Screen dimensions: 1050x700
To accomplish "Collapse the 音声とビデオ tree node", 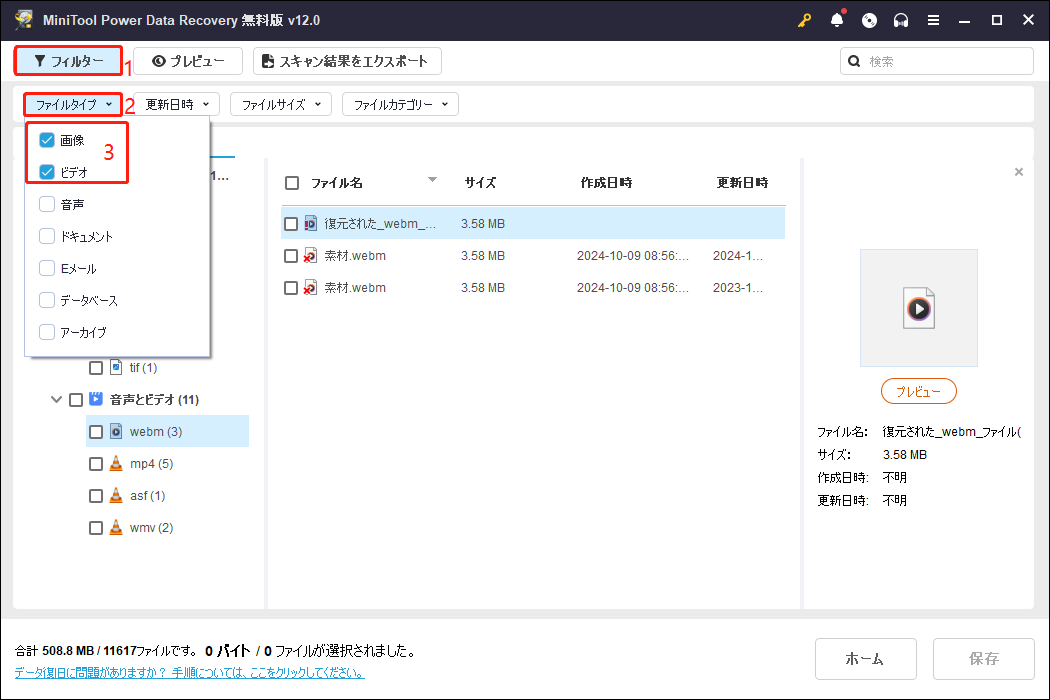I will click(x=56, y=399).
